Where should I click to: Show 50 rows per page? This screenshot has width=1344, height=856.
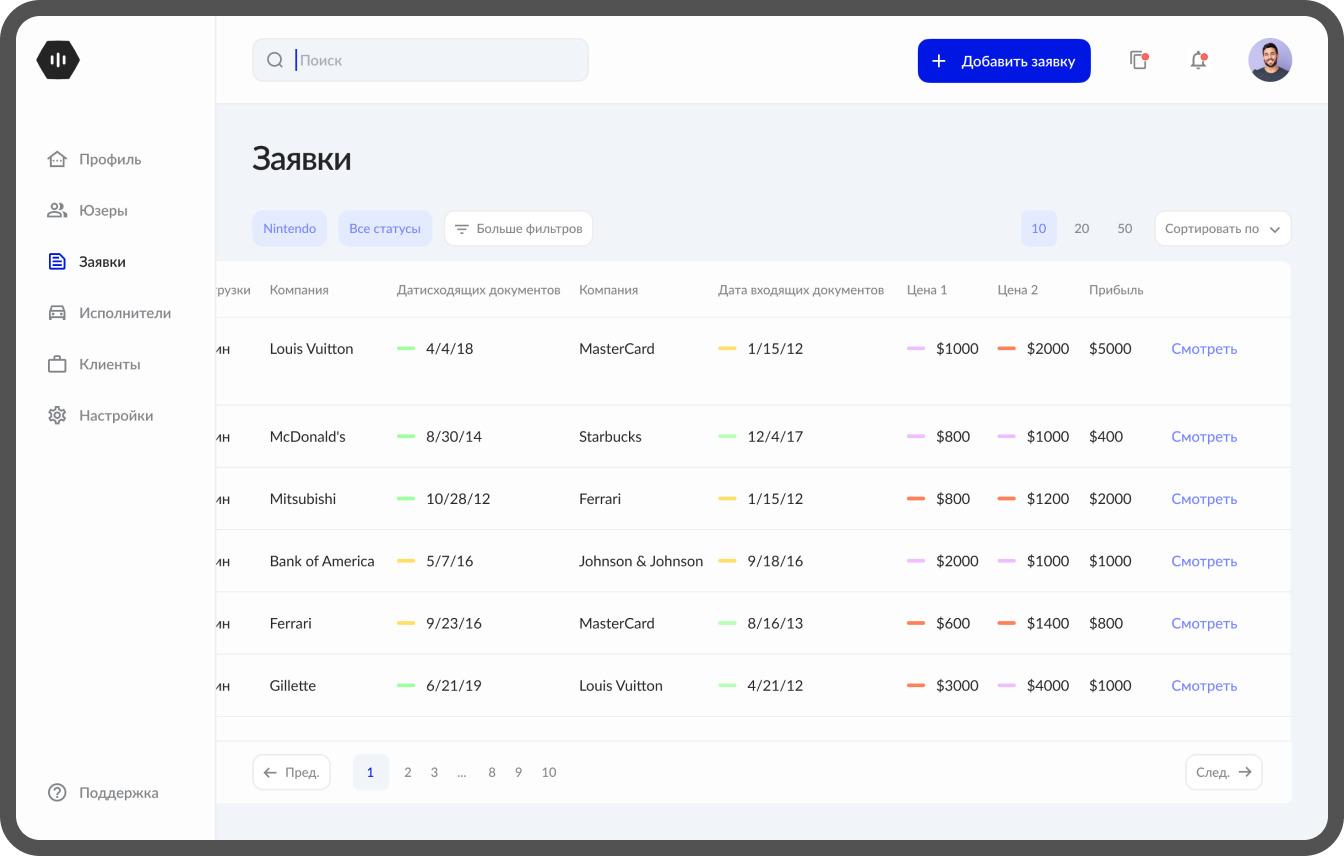click(x=1125, y=228)
